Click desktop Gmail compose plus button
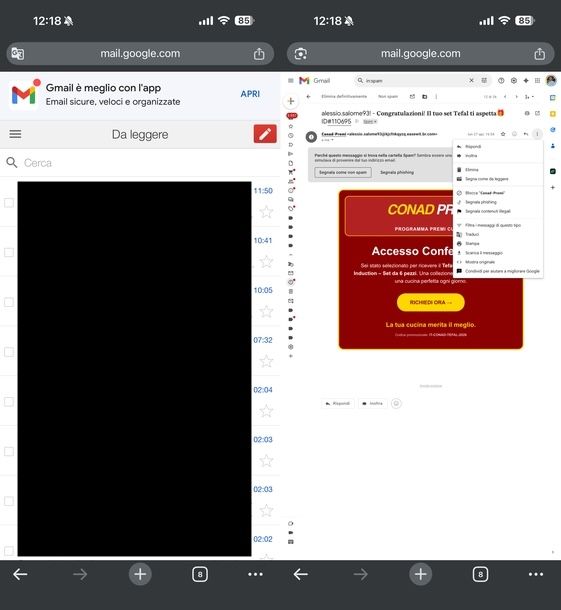 coord(291,101)
